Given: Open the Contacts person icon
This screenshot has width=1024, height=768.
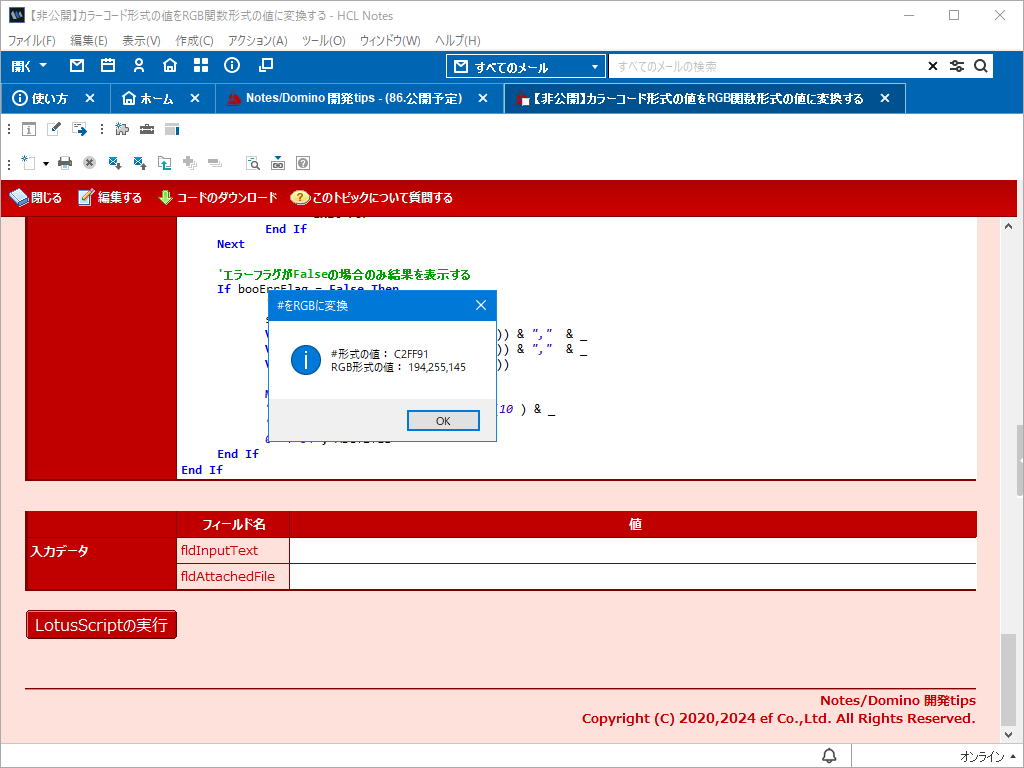Looking at the screenshot, I should point(139,66).
